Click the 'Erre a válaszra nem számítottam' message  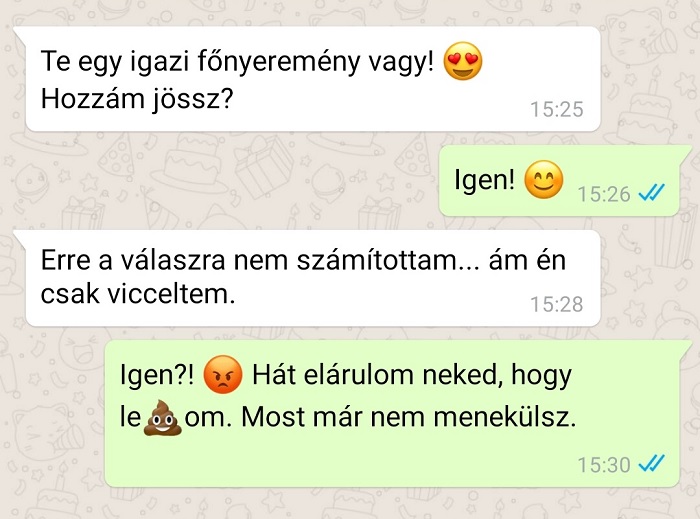[313, 278]
